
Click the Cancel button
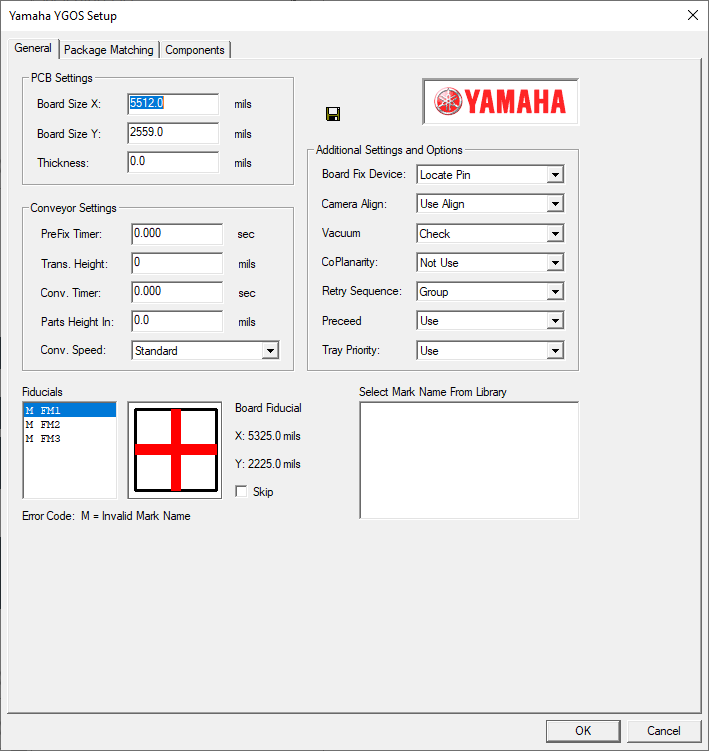click(x=663, y=731)
